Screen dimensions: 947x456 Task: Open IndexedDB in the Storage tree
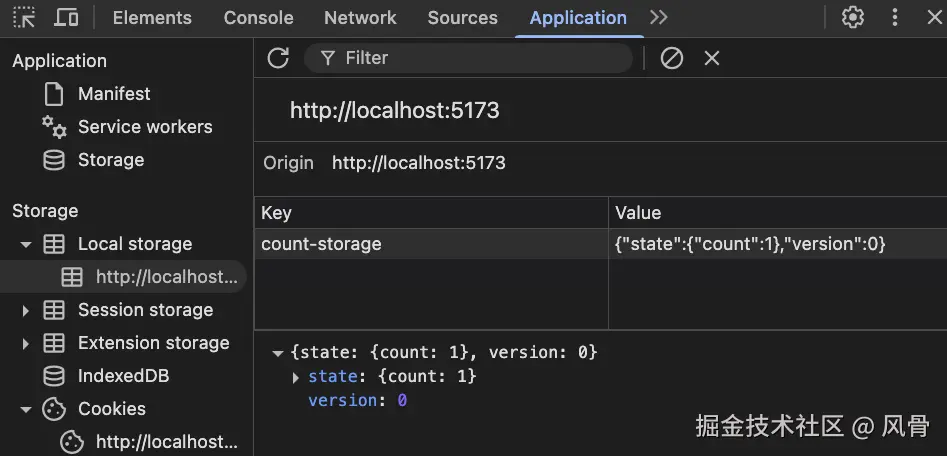(x=123, y=376)
